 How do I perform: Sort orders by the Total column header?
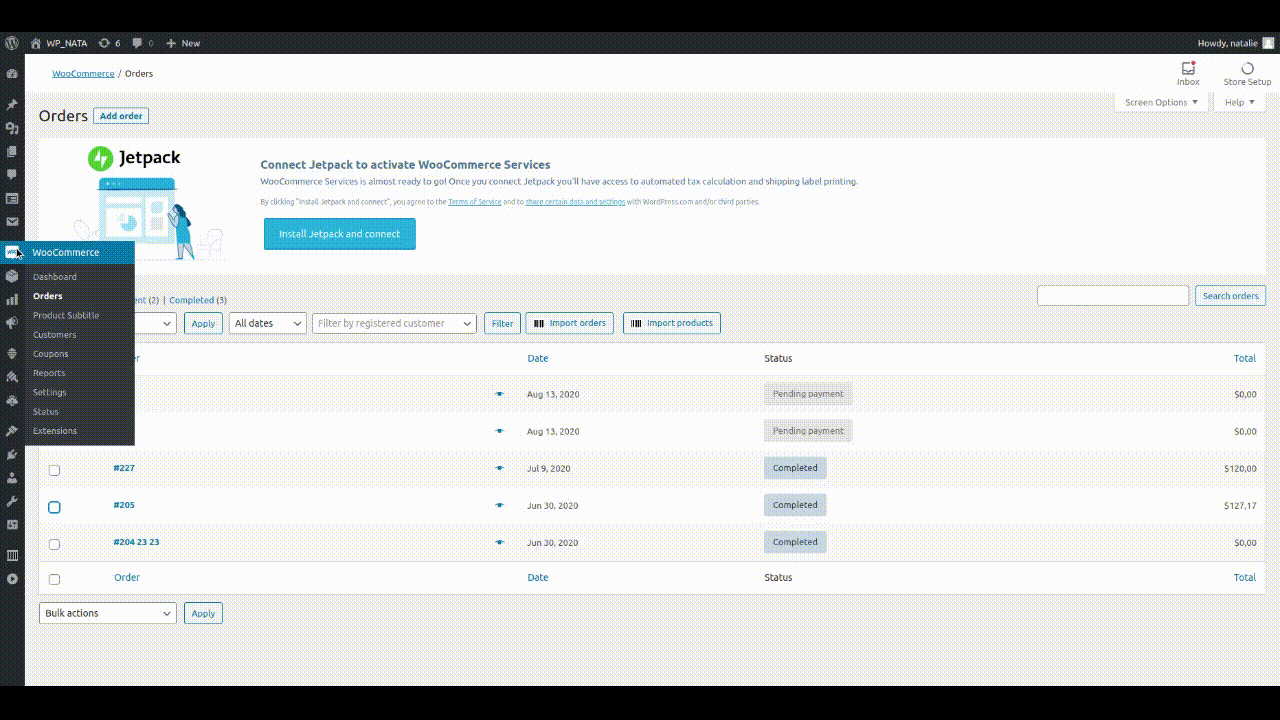pyautogui.click(x=1245, y=358)
